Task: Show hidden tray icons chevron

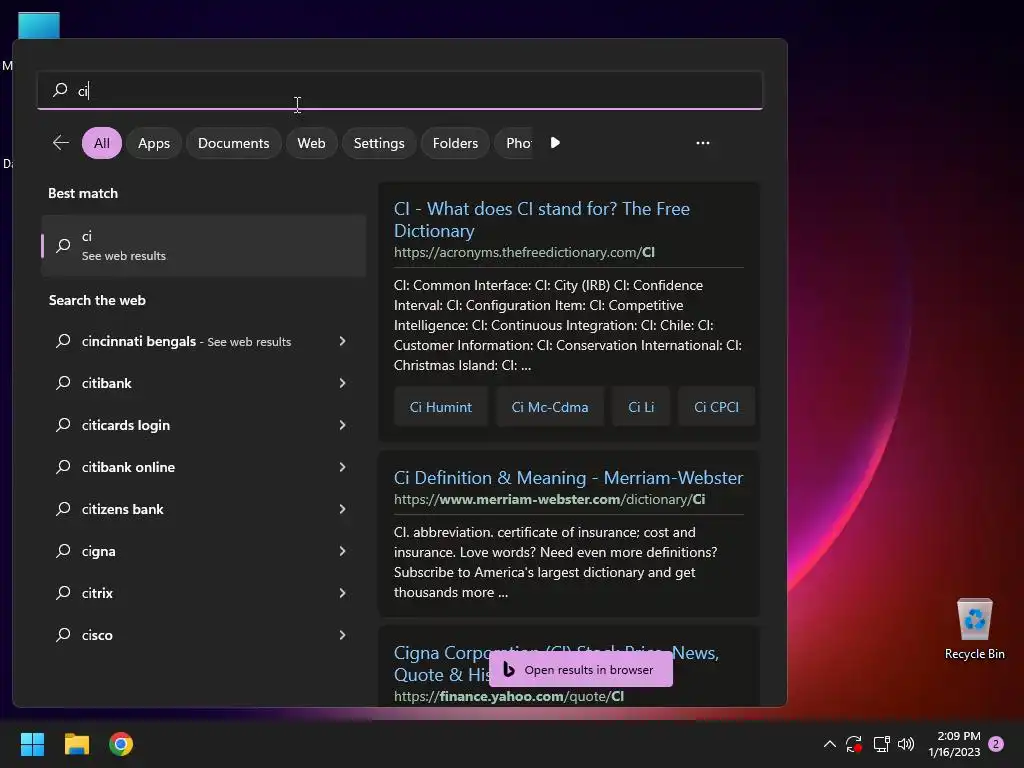Action: pyautogui.click(x=829, y=744)
